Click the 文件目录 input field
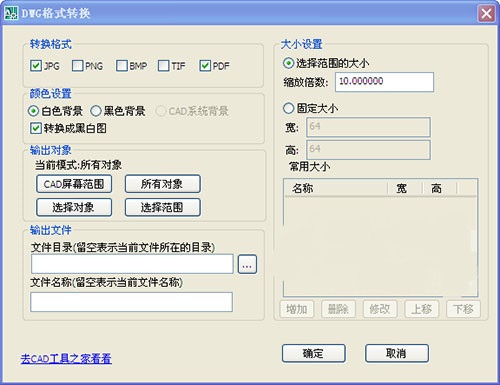The width and height of the screenshot is (500, 385). point(132,264)
